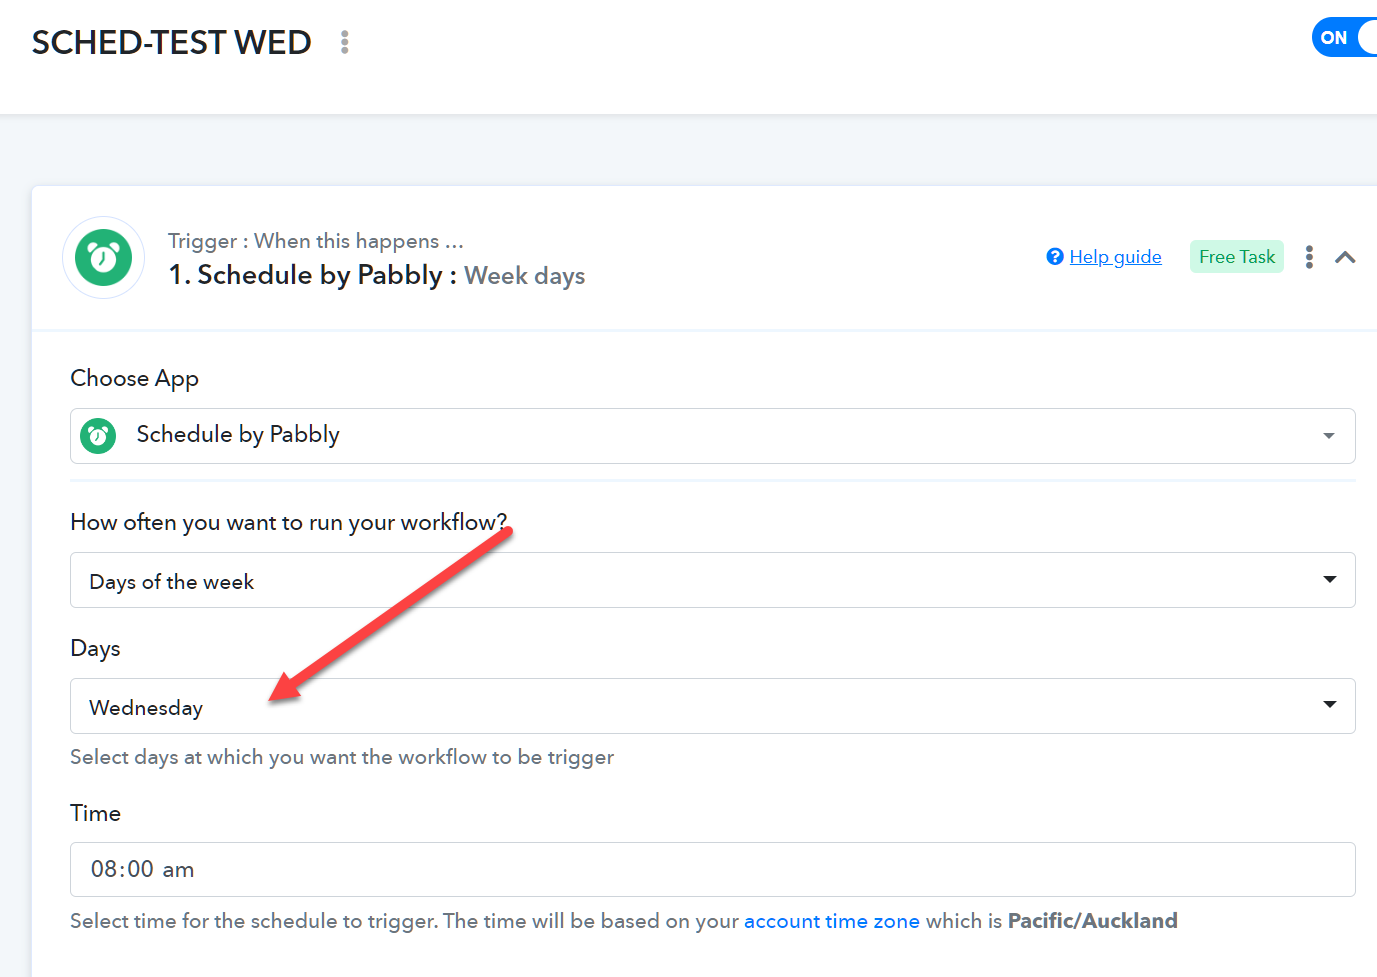Click the SCHED-TEST WED workflow title
This screenshot has height=977, width=1377.
tap(172, 43)
